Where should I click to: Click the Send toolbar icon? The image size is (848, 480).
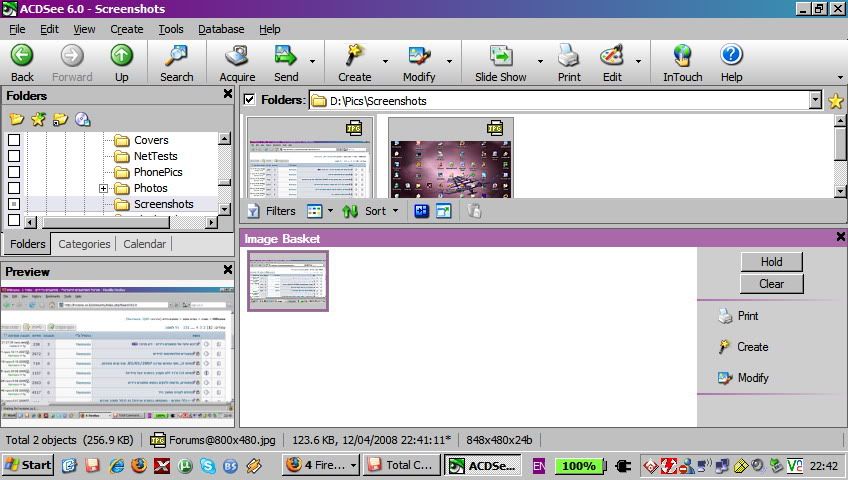(285, 55)
